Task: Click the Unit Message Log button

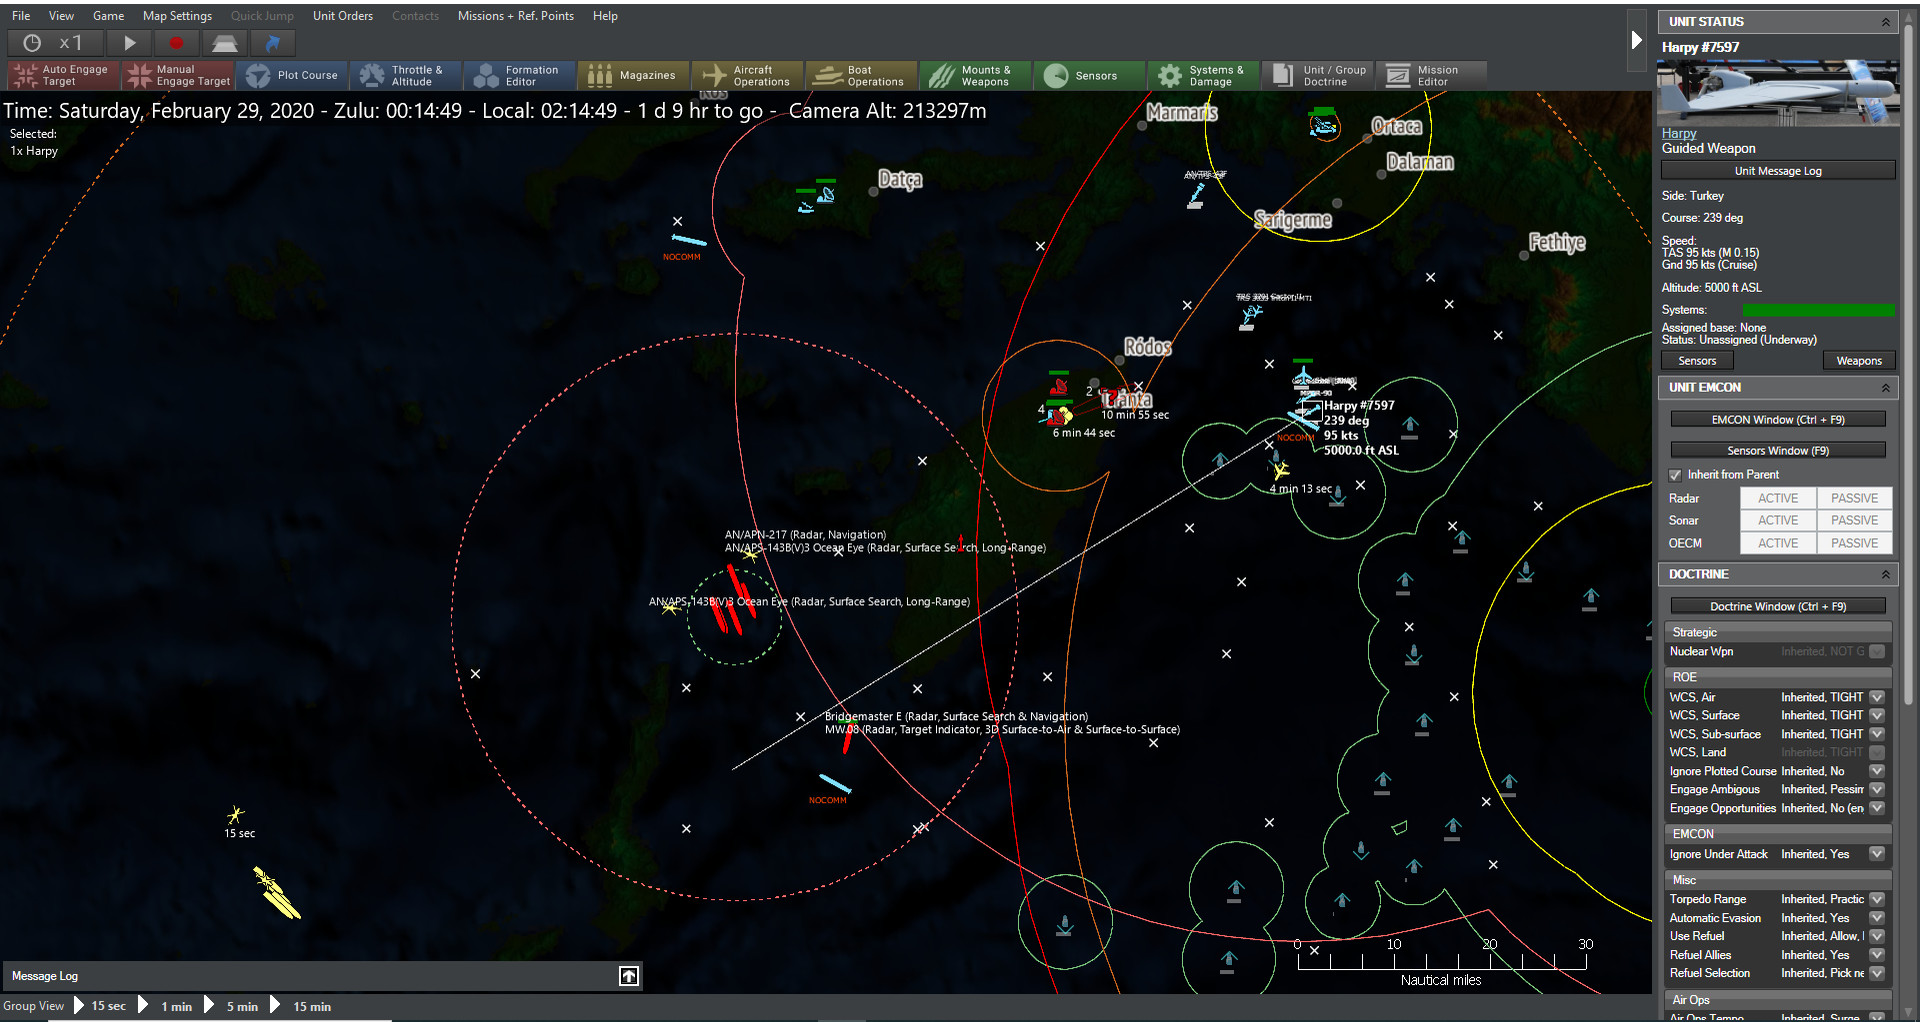Action: [x=1777, y=170]
